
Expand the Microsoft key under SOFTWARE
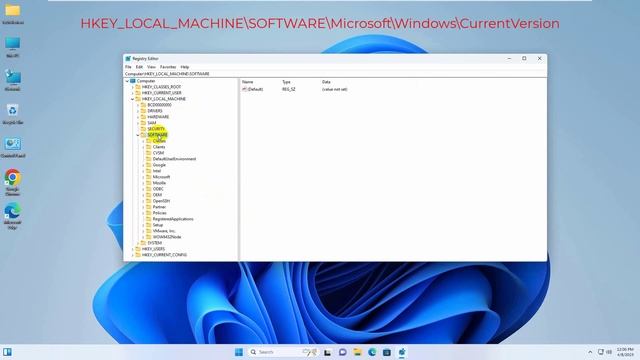coord(143,177)
